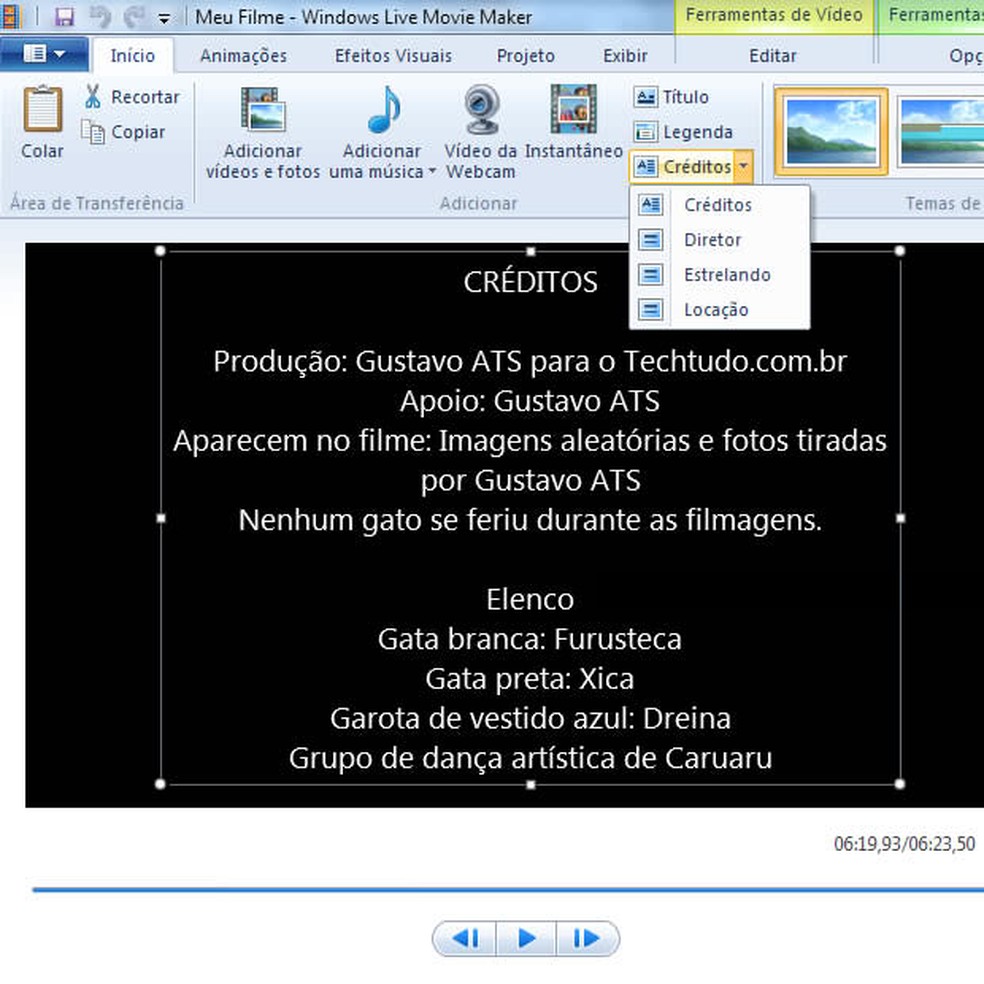
Task: Switch to the Animações tab
Action: [243, 55]
